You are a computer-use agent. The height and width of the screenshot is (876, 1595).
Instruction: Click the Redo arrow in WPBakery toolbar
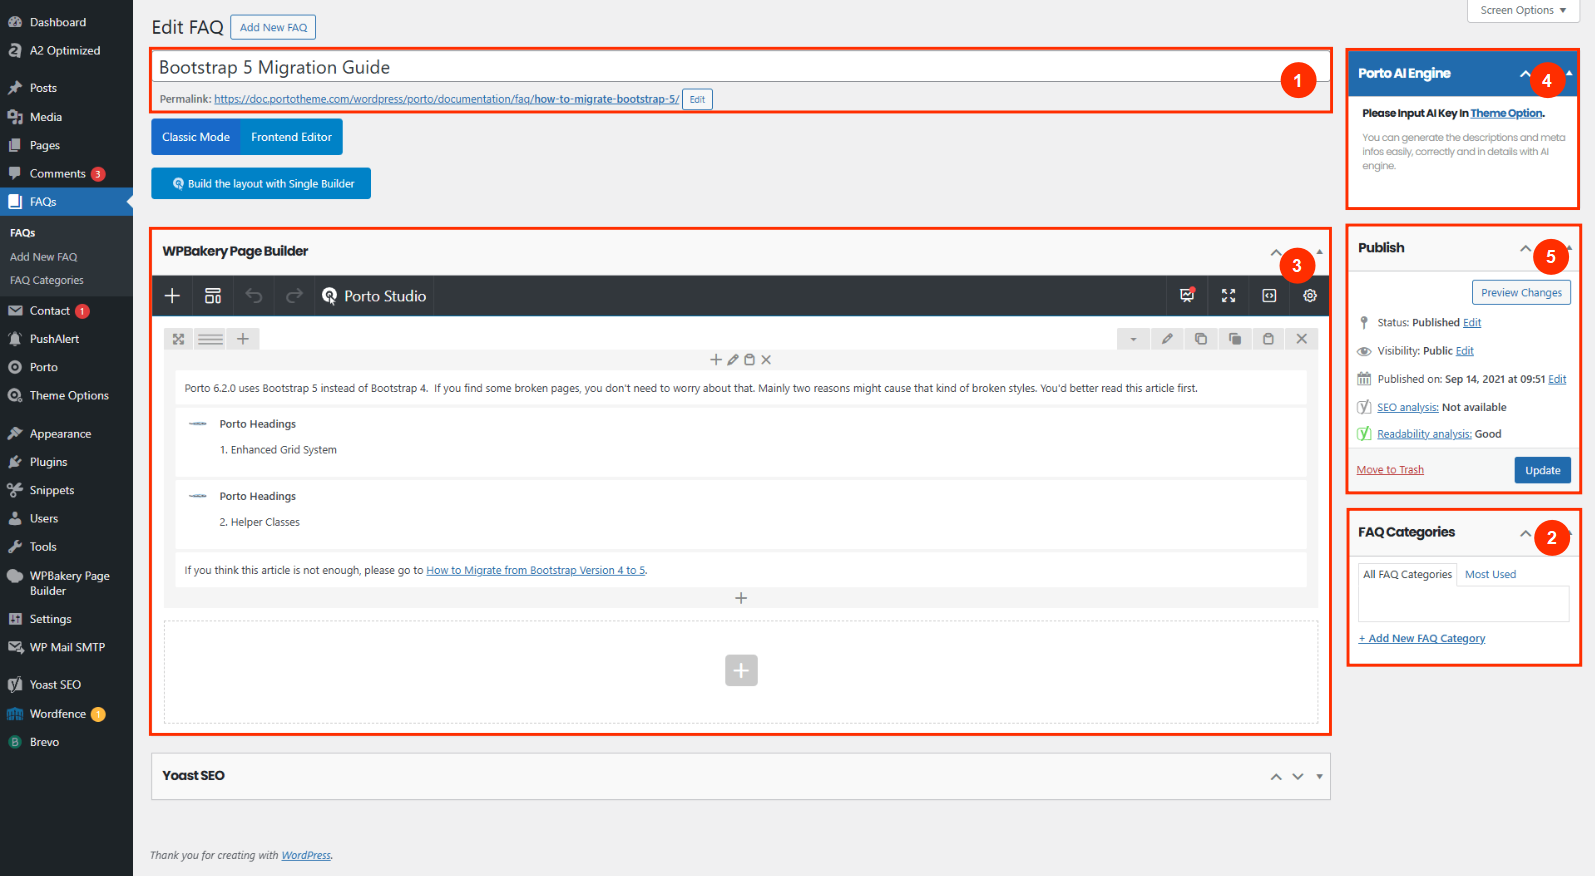click(294, 296)
